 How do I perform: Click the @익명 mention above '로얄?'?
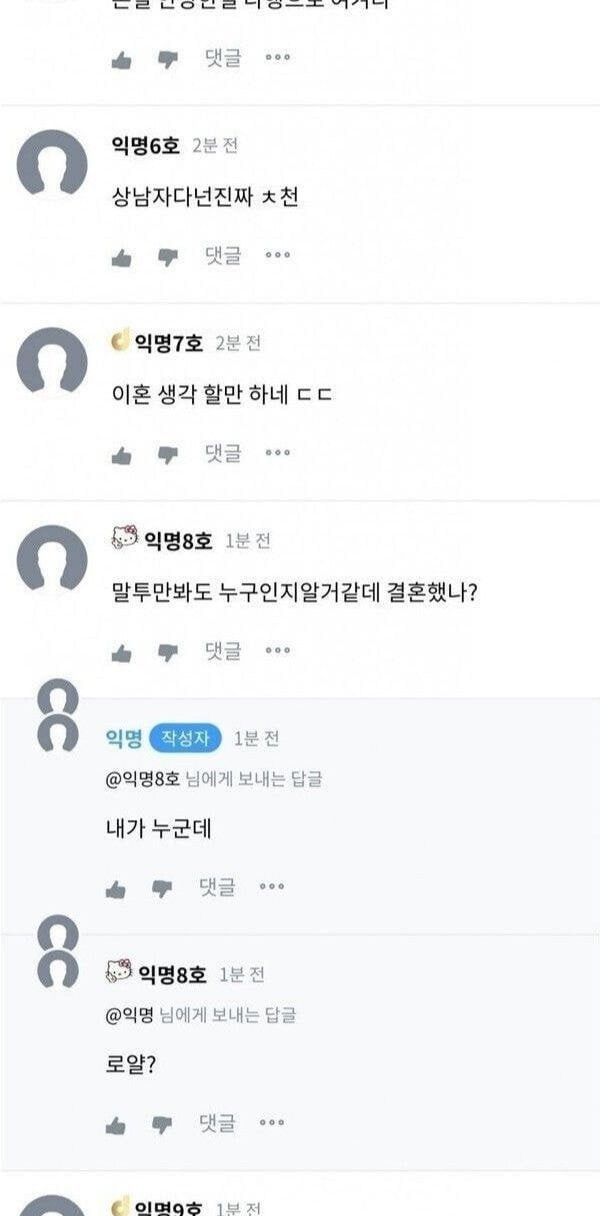pos(130,1015)
